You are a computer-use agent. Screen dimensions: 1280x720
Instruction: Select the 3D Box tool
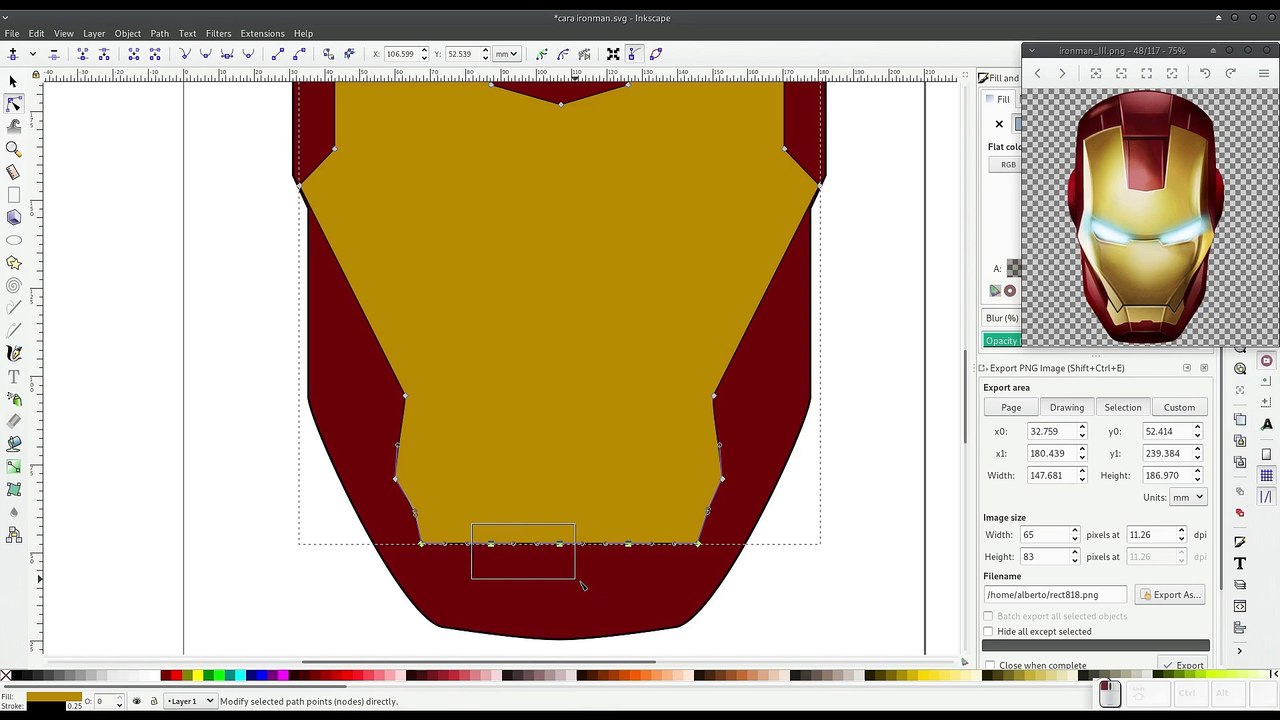point(13,217)
